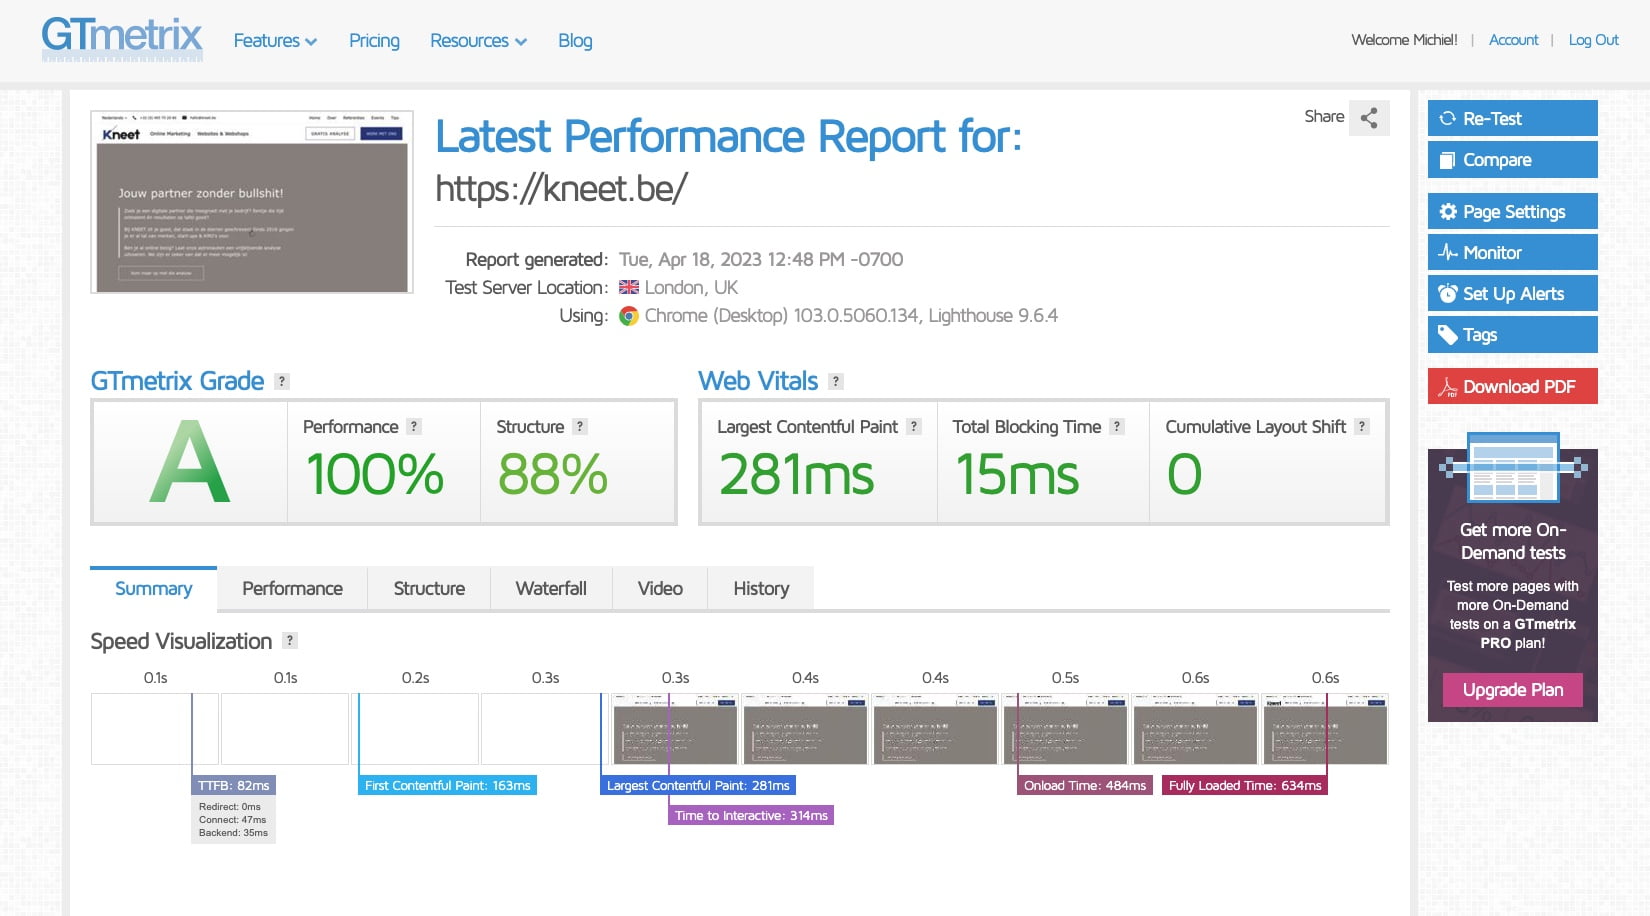Click the Web Vitals help question mark

[836, 381]
